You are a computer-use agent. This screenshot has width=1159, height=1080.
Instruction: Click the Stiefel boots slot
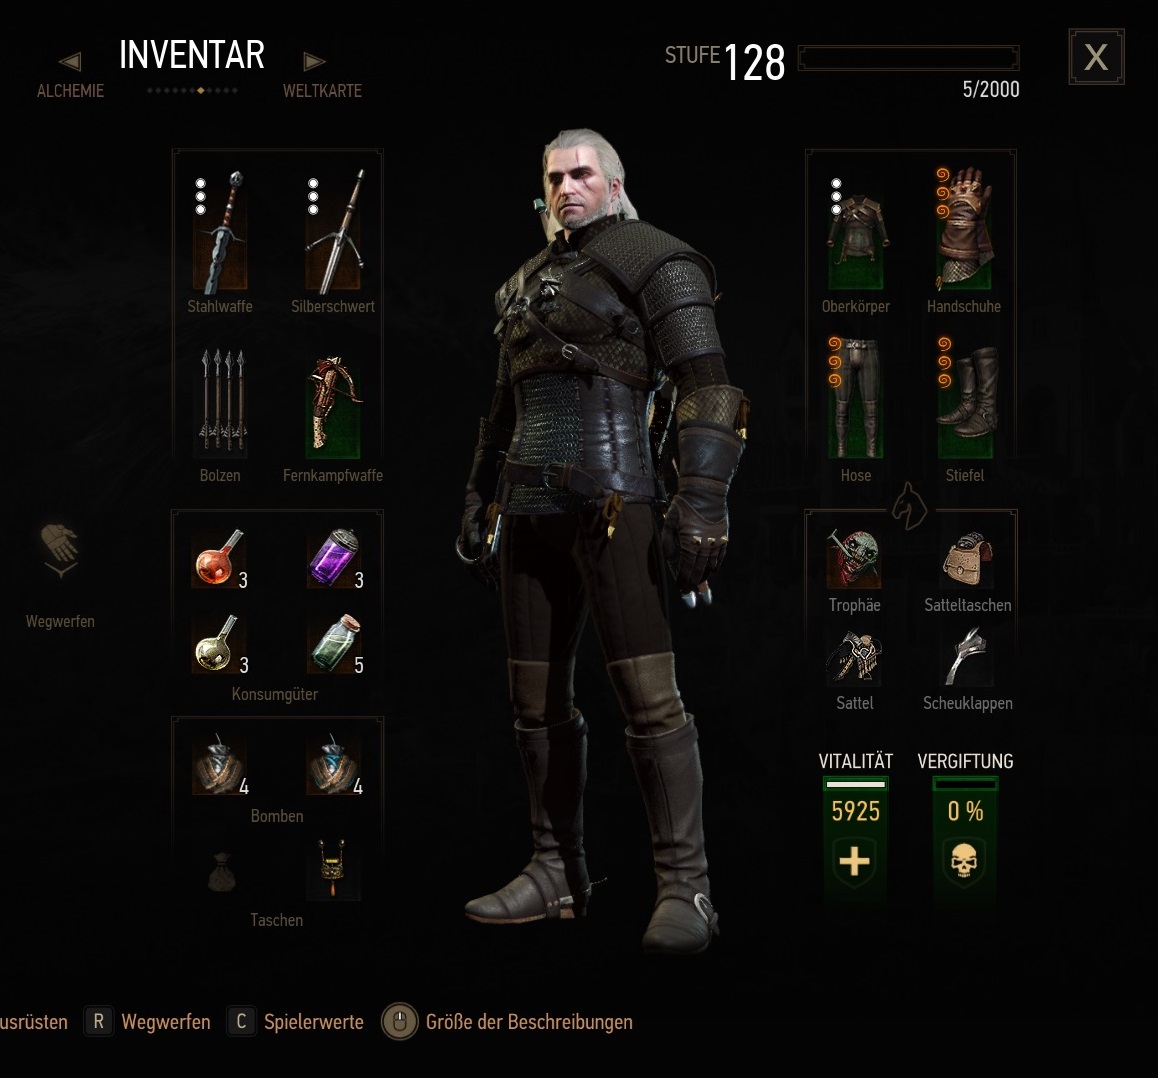click(x=965, y=401)
